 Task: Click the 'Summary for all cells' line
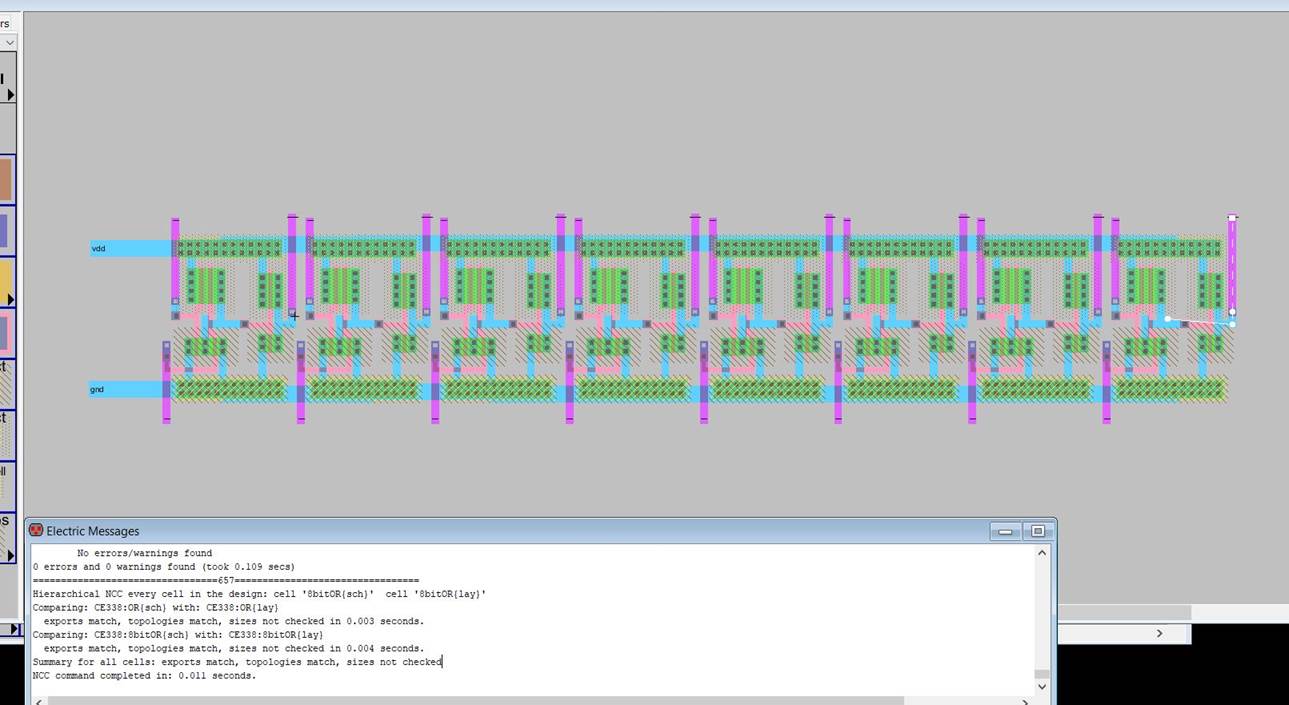237,662
